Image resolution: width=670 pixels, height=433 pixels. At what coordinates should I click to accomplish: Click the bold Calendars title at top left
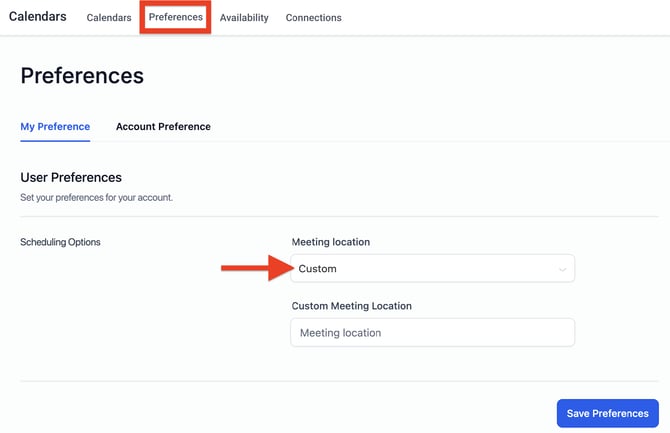(x=37, y=16)
